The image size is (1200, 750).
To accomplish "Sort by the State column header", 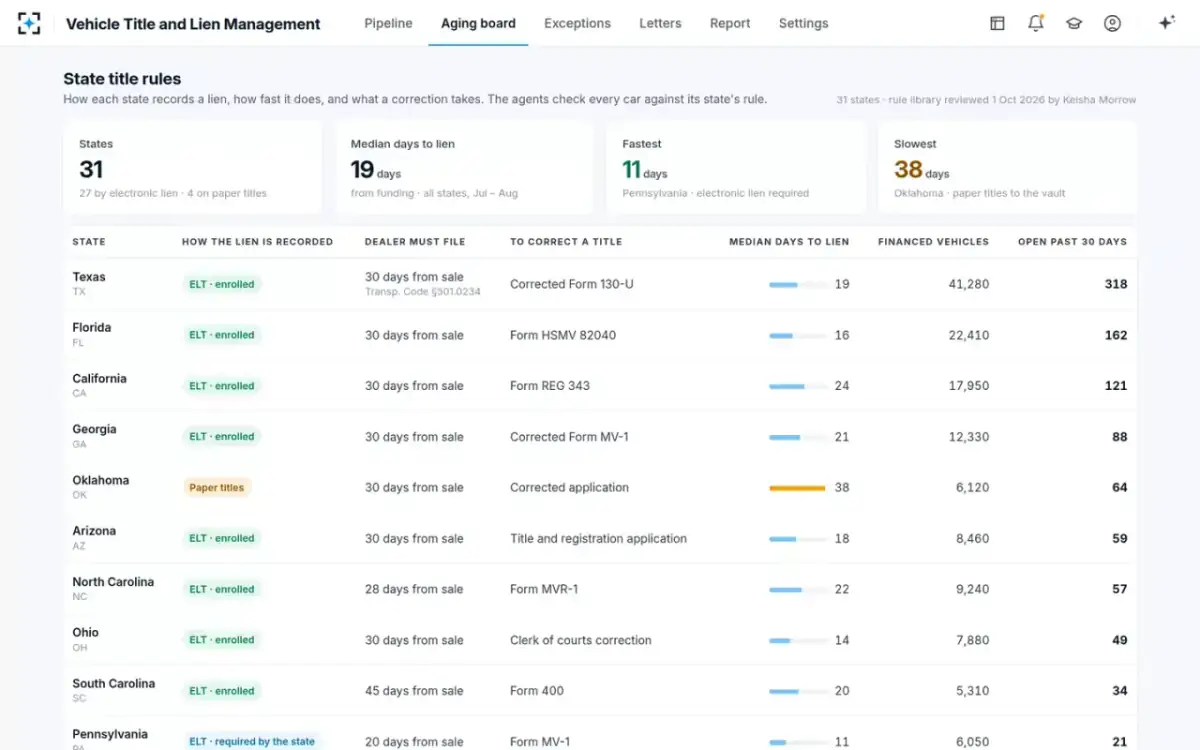I will (x=89, y=242).
